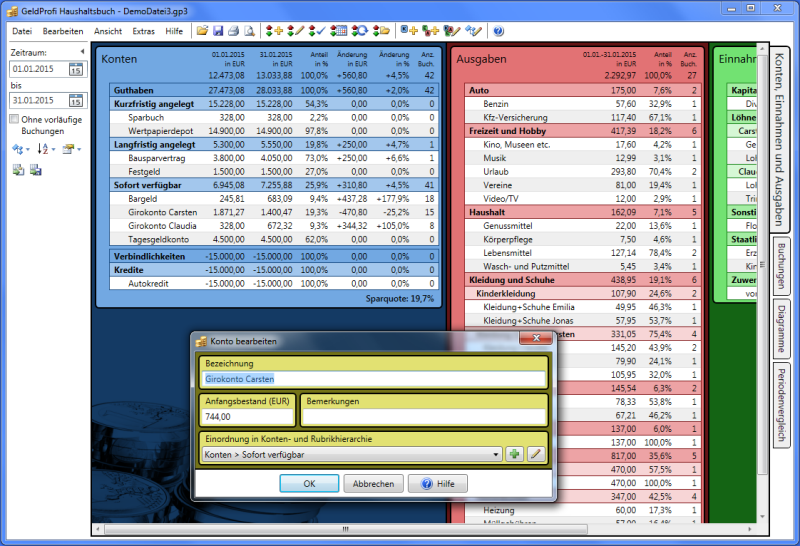Open the 'Konten > Sofort verfügbar' dropdown
Viewport: 800px width, 546px height.
497,454
